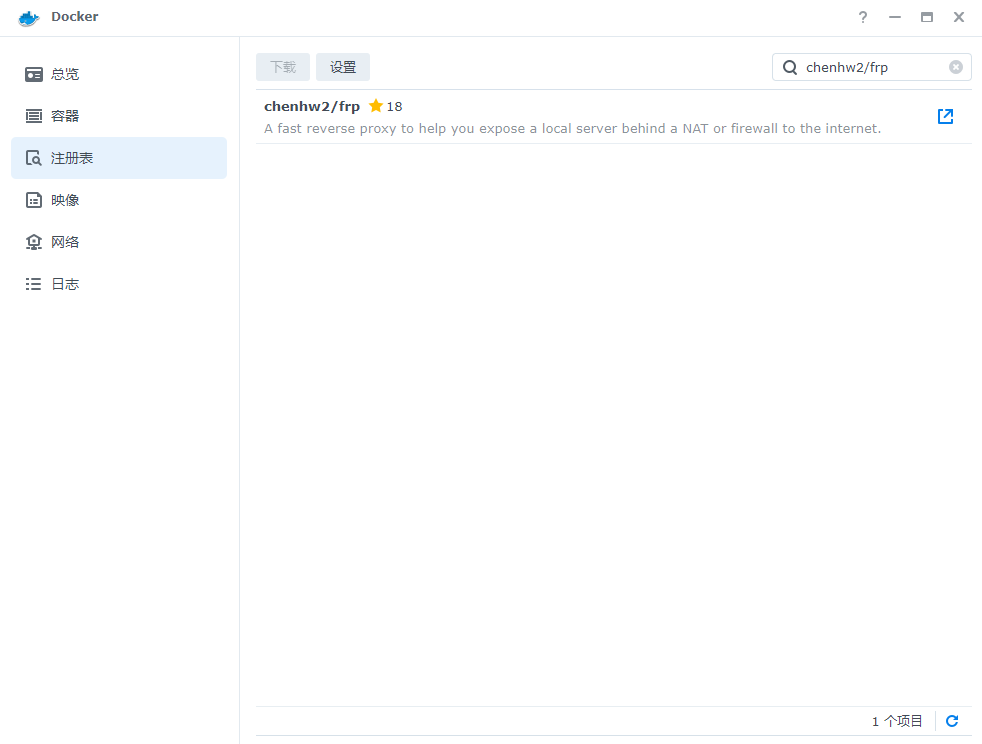Click the 注册表 registry search icon

(34, 158)
